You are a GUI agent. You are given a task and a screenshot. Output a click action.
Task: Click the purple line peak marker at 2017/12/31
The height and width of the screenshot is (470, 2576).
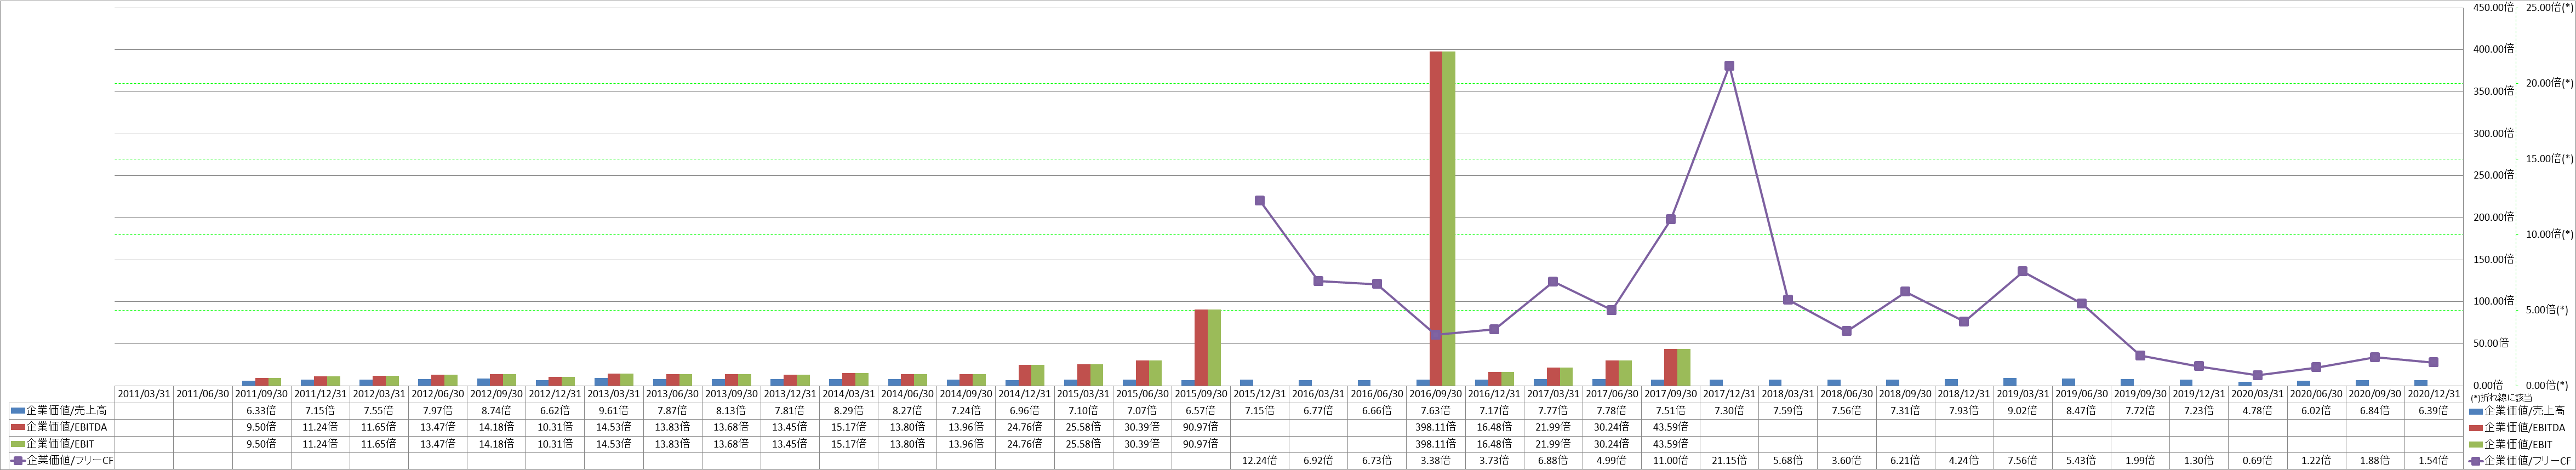[x=1729, y=66]
